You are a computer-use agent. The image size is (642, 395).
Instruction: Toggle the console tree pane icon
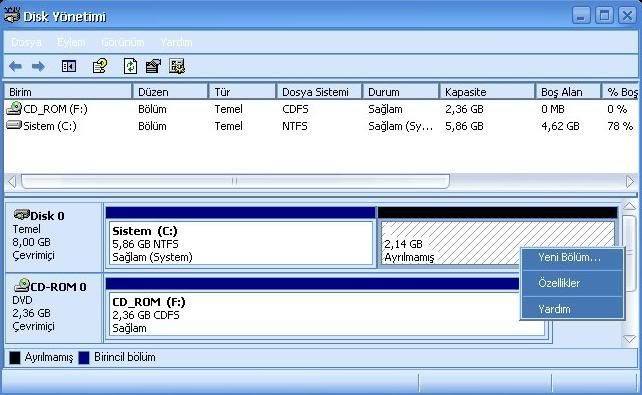(x=69, y=66)
